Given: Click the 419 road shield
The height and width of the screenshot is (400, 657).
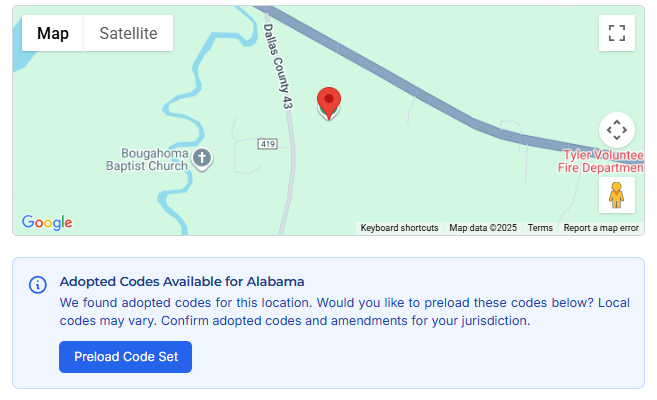Looking at the screenshot, I should (x=267, y=145).
